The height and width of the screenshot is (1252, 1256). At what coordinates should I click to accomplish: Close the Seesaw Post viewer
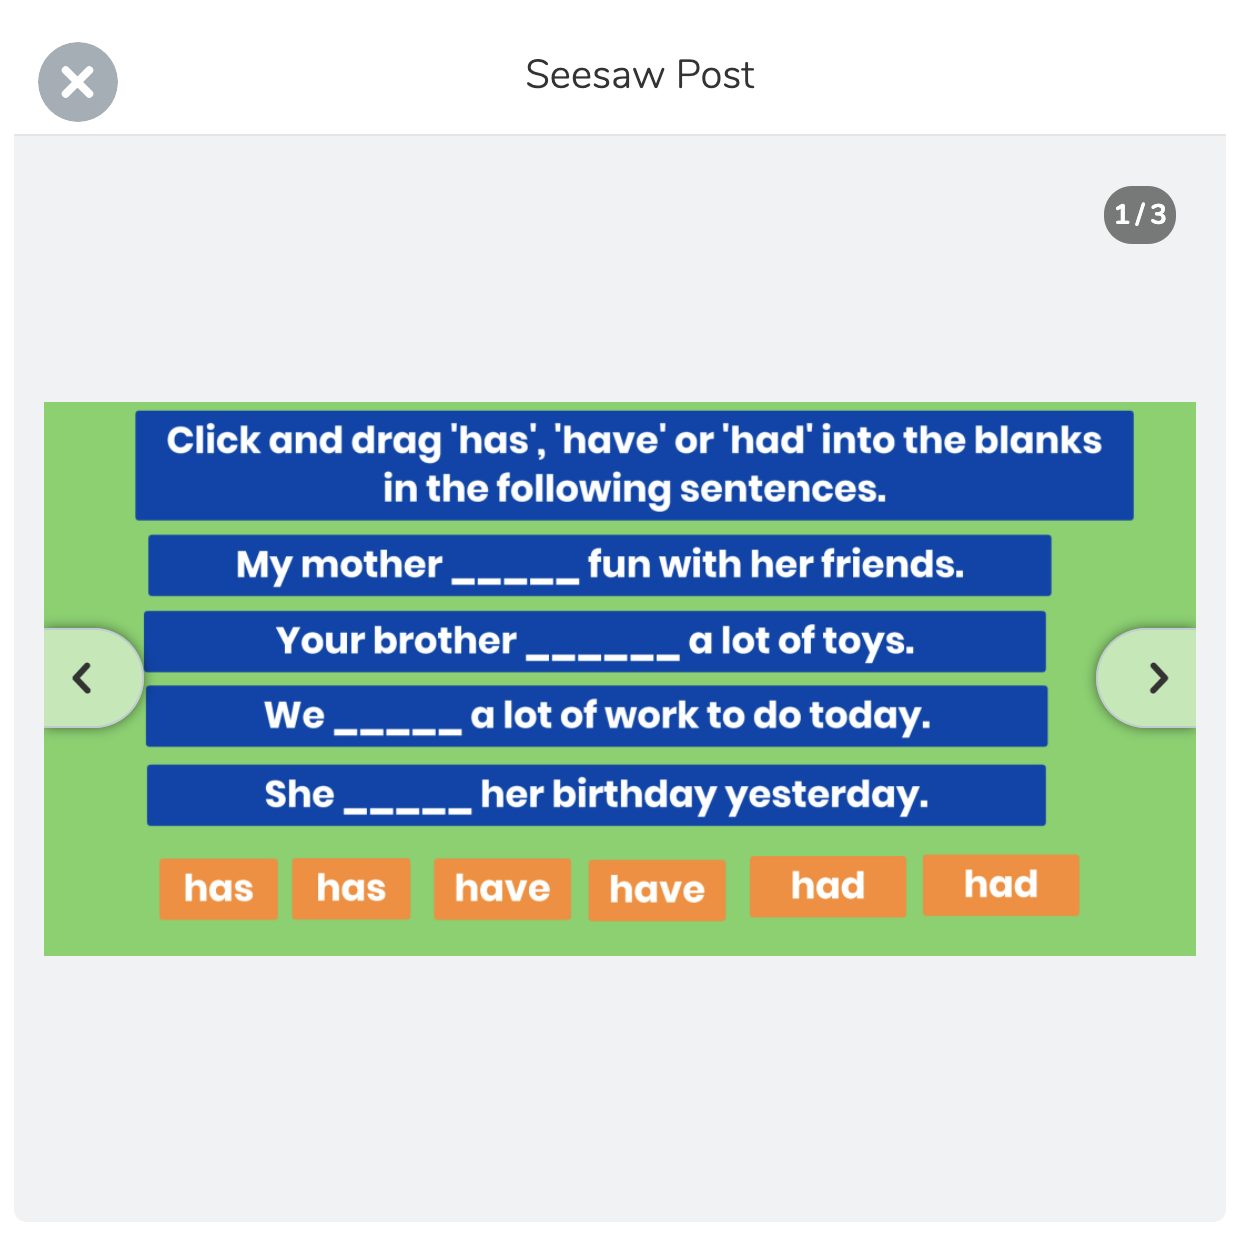pos(78,82)
